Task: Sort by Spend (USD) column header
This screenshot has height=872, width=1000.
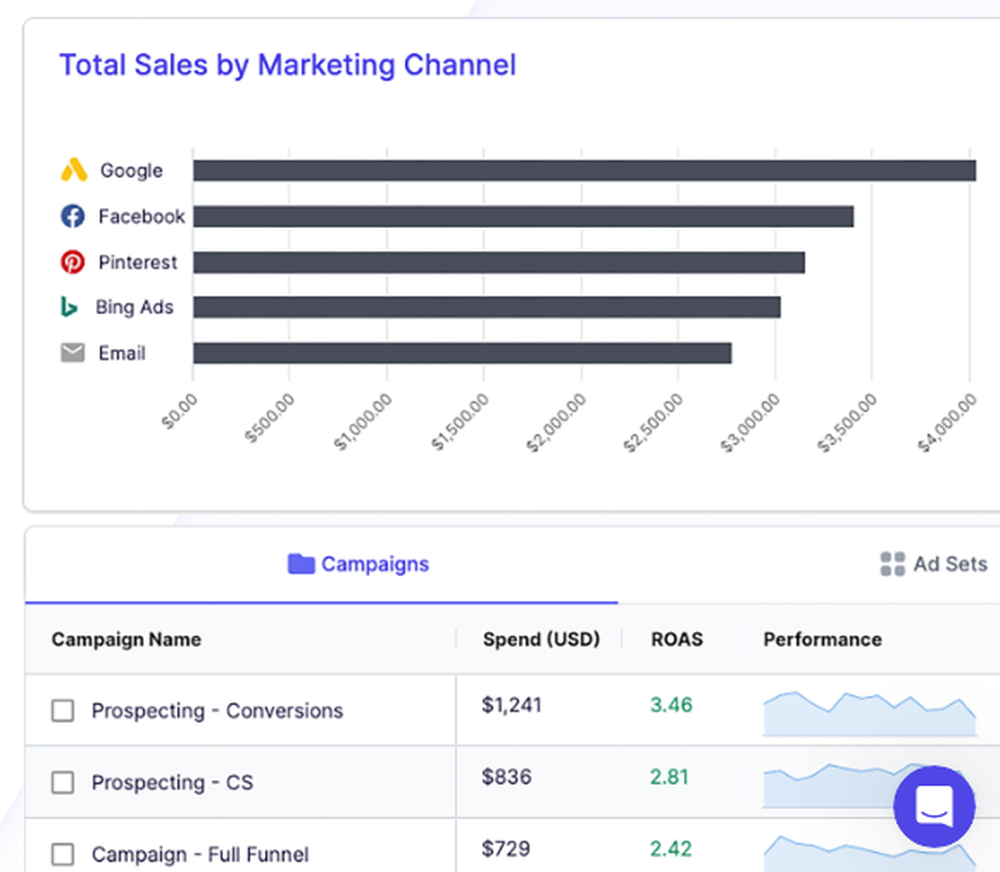Action: pos(541,639)
